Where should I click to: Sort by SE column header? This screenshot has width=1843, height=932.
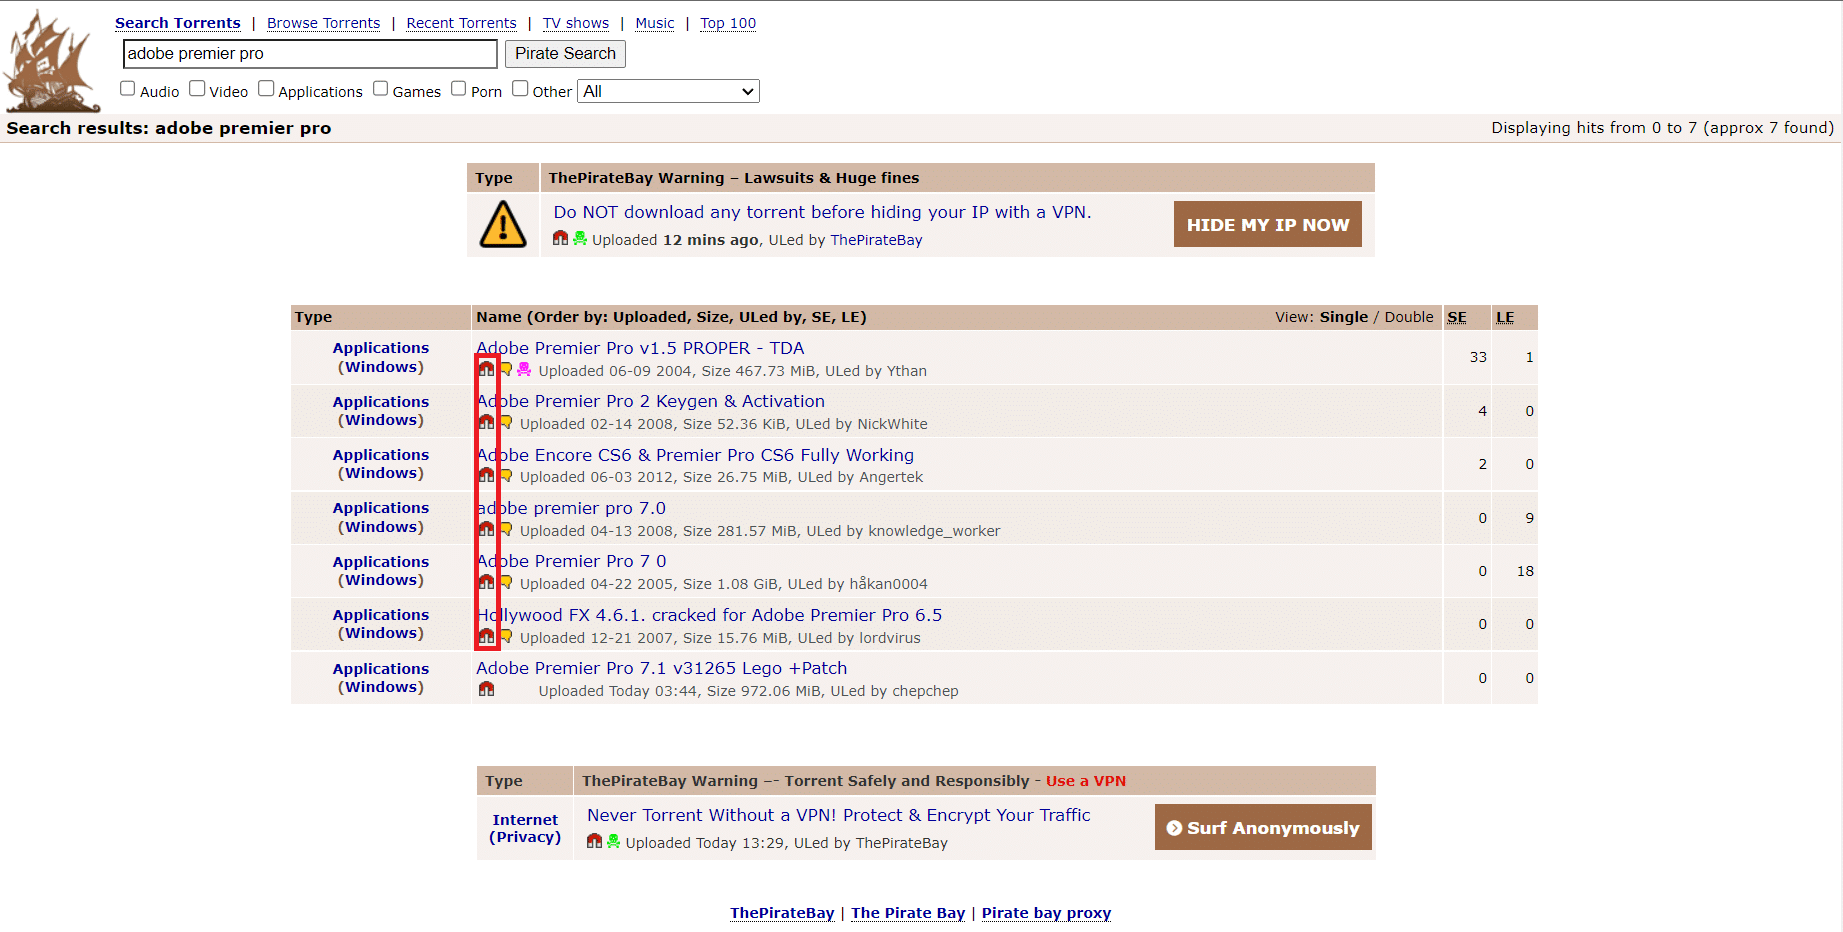[x=1457, y=317]
